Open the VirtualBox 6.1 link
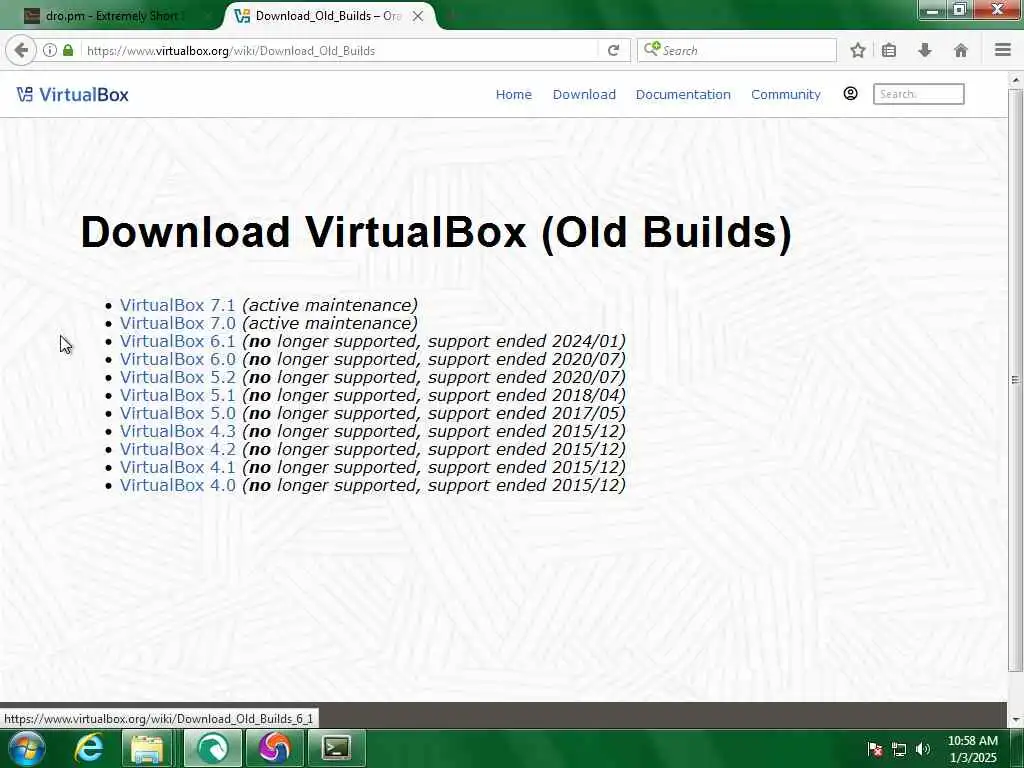1024x768 pixels. coord(177,341)
